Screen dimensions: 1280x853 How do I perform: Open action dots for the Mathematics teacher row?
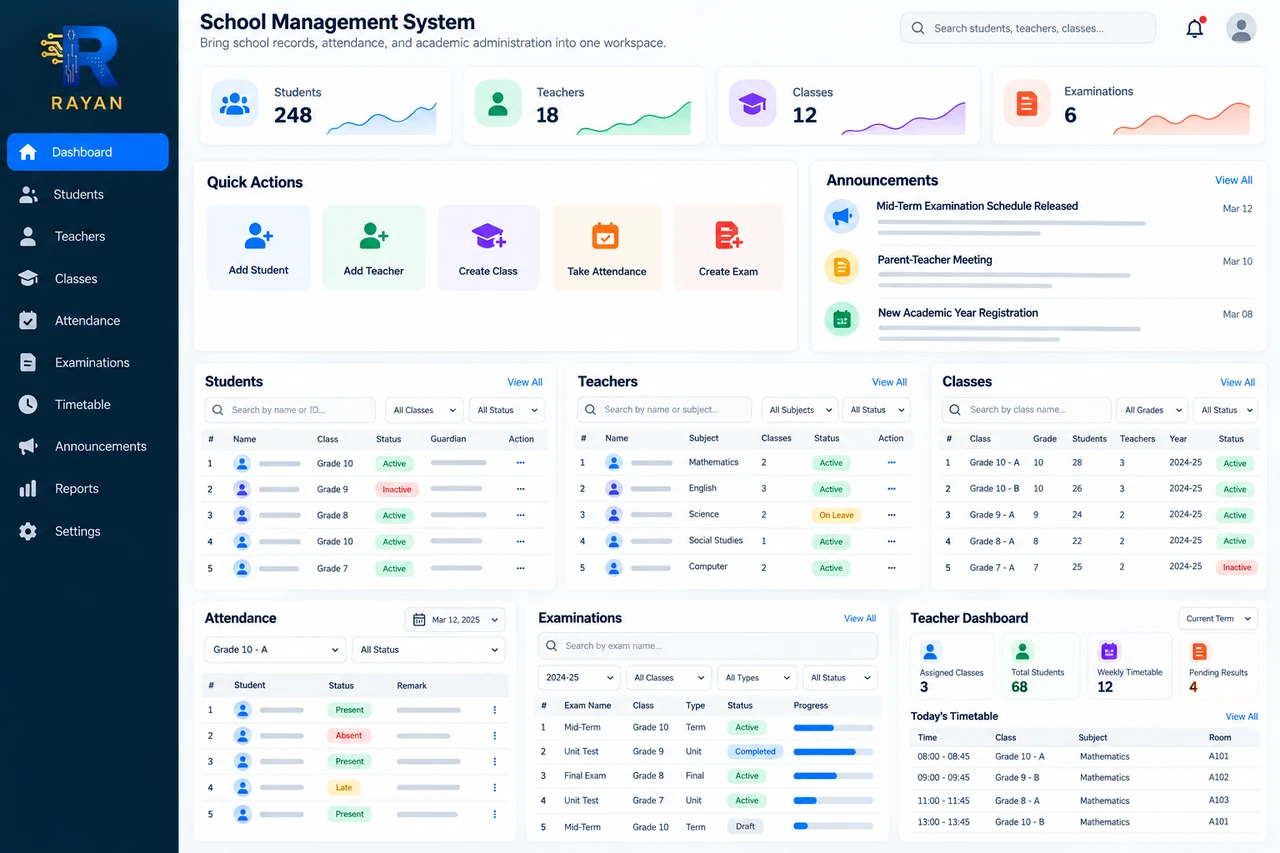[x=891, y=463]
